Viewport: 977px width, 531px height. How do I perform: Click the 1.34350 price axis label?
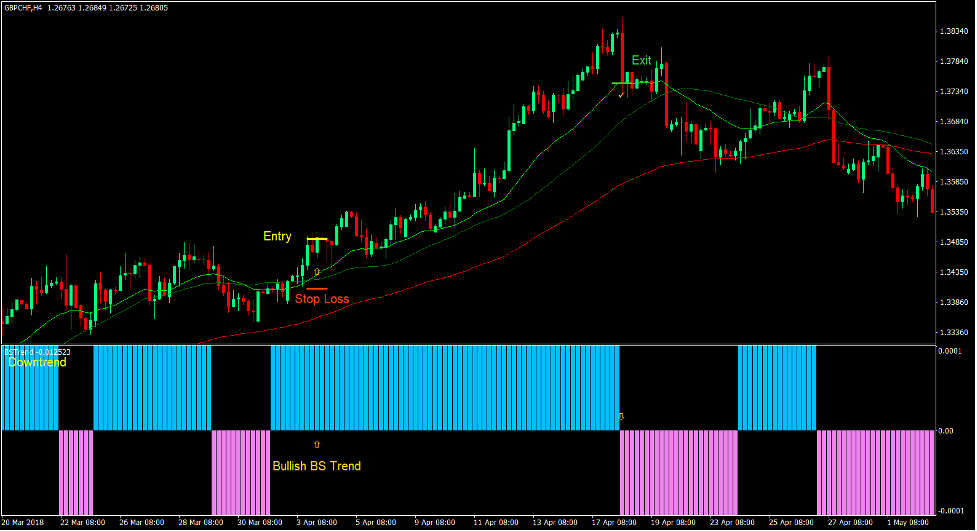tap(953, 272)
